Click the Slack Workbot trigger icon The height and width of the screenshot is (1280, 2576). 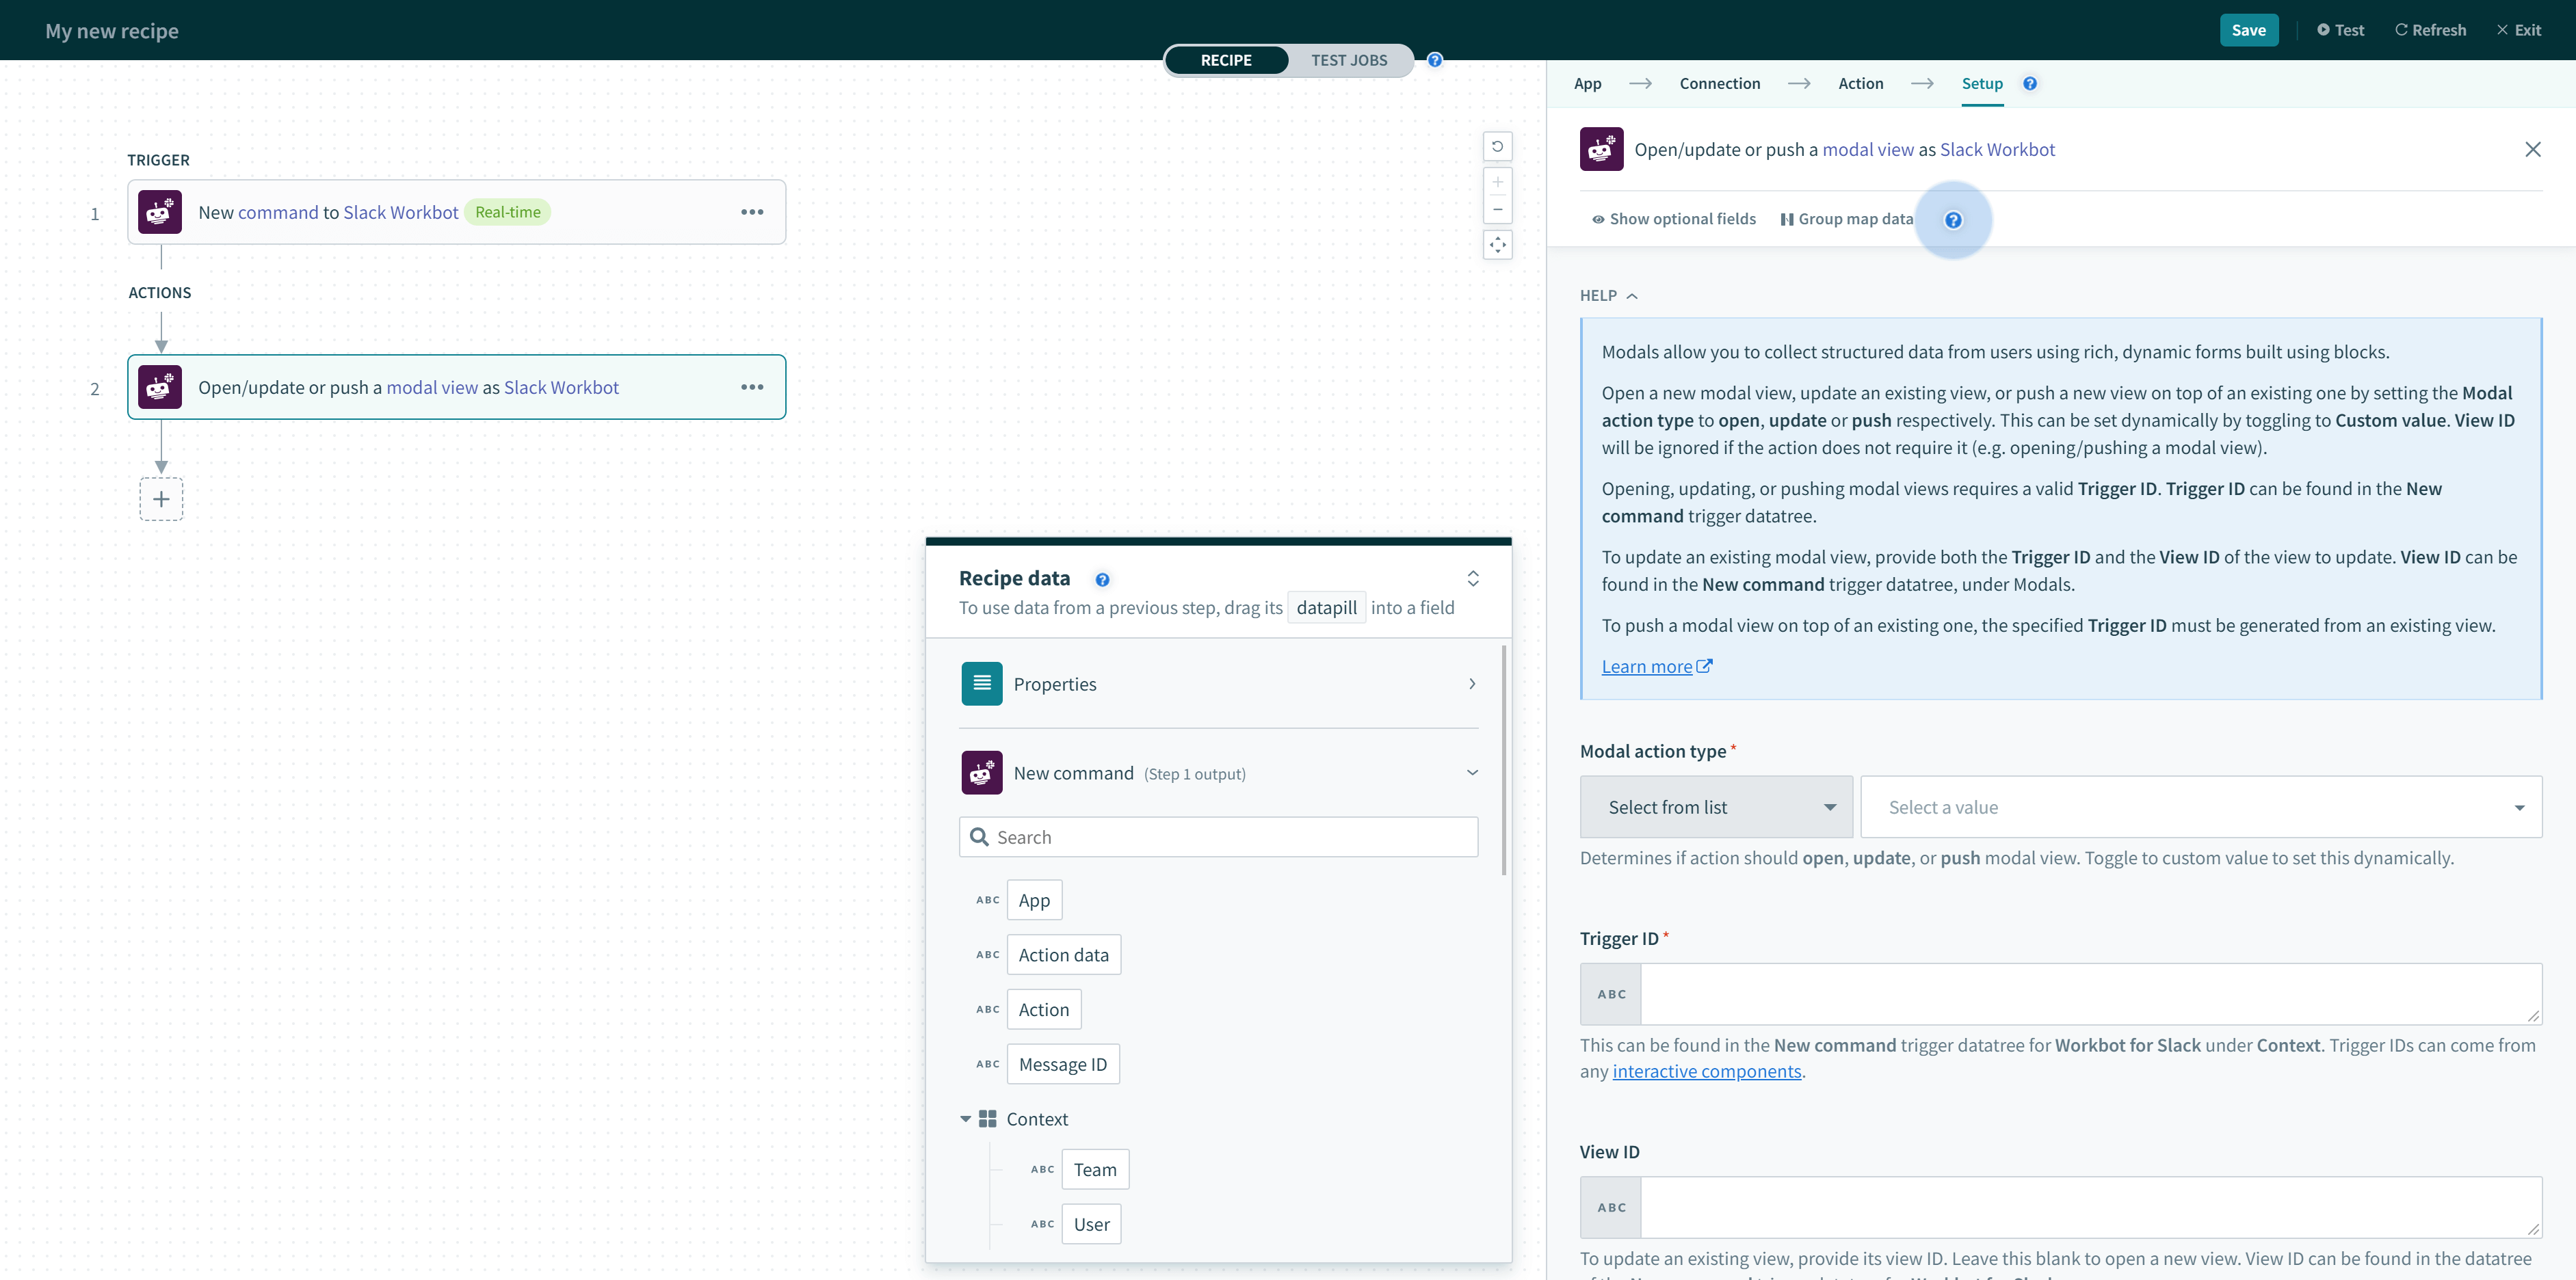[x=159, y=212]
